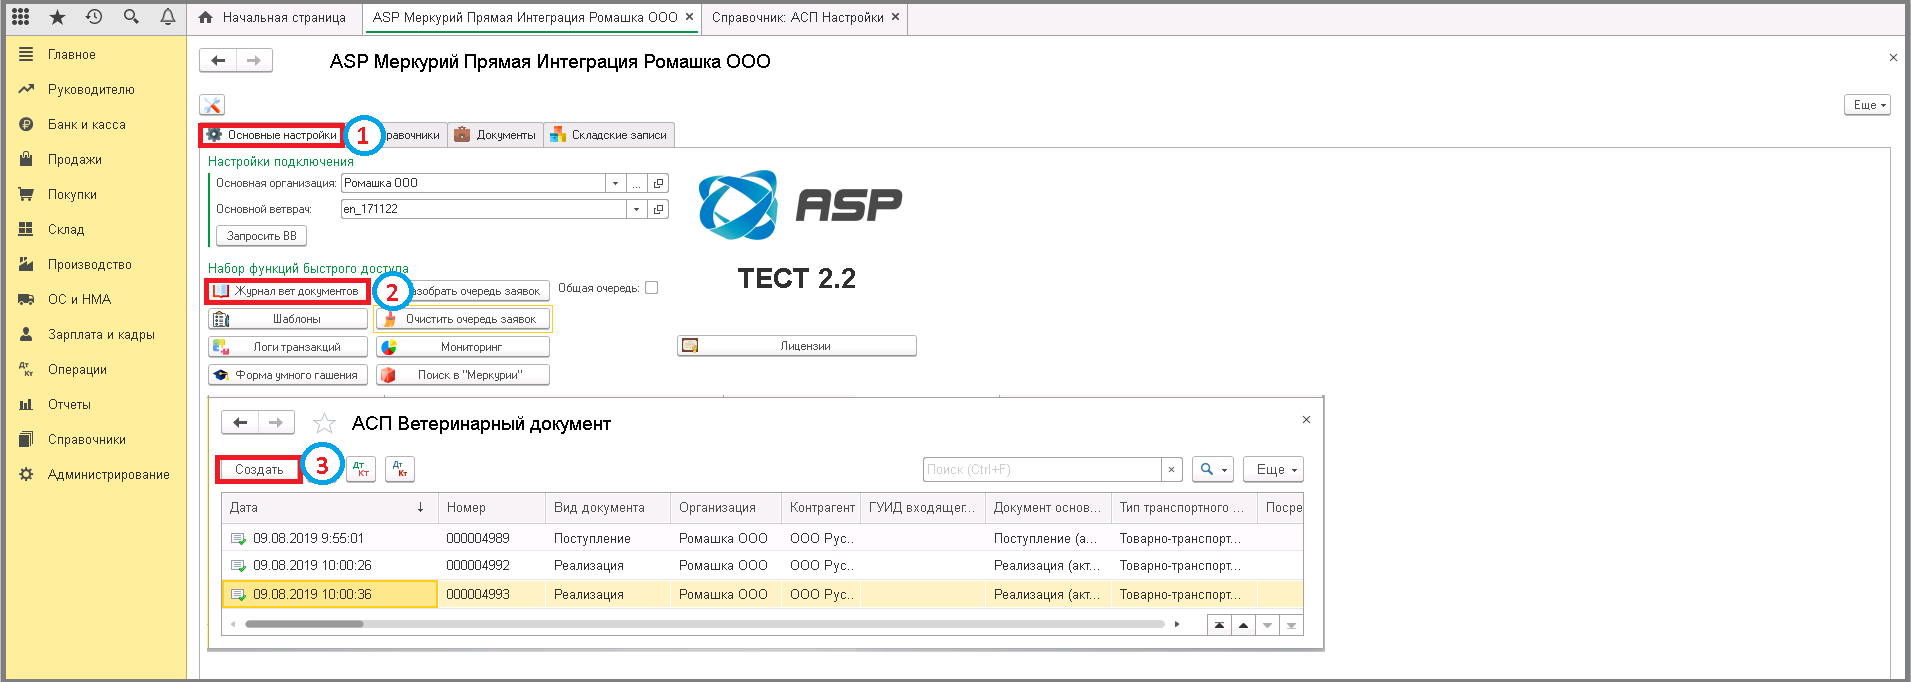The height and width of the screenshot is (682, 1911).
Task: Toggle the Общая очередь checkbox
Action: [652, 288]
